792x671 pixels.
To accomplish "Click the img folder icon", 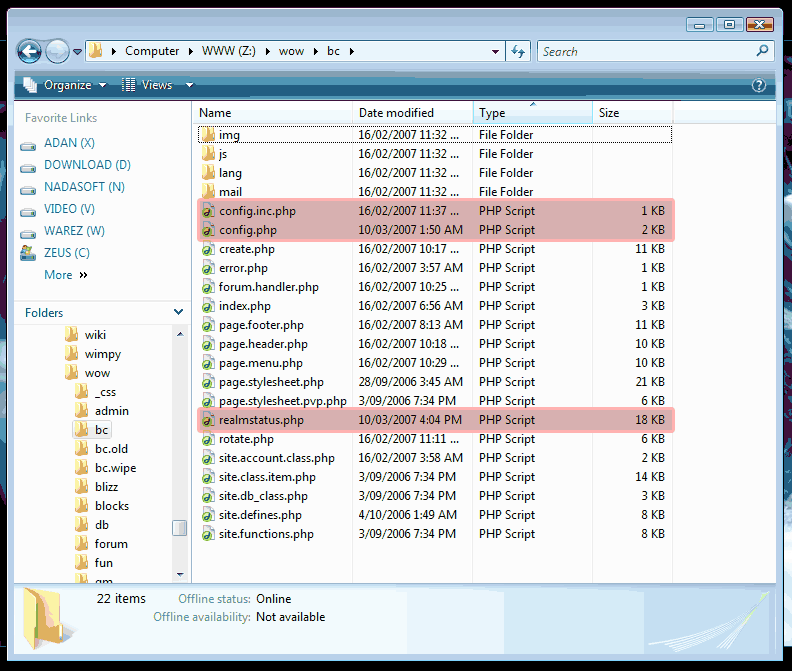I will point(208,135).
